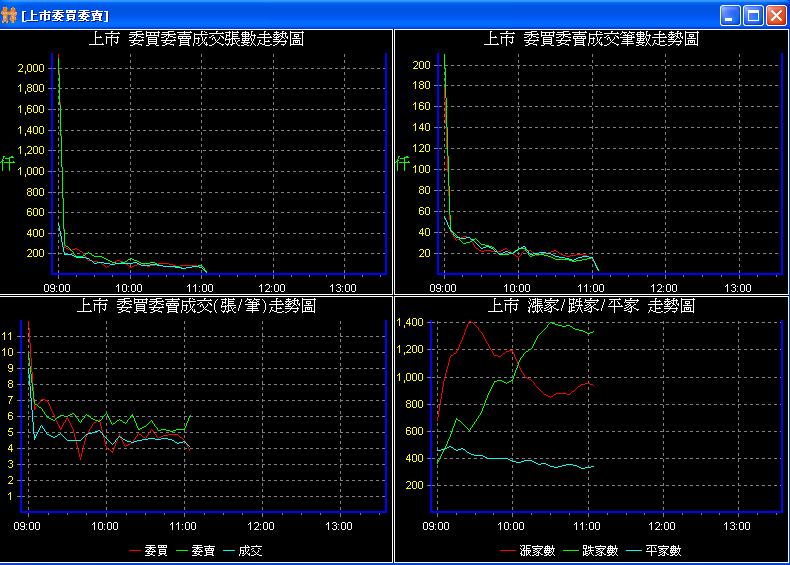This screenshot has height=565, width=790.
Task: Click the 11 axis label in 張/筆 chart
Action: pos(7,336)
